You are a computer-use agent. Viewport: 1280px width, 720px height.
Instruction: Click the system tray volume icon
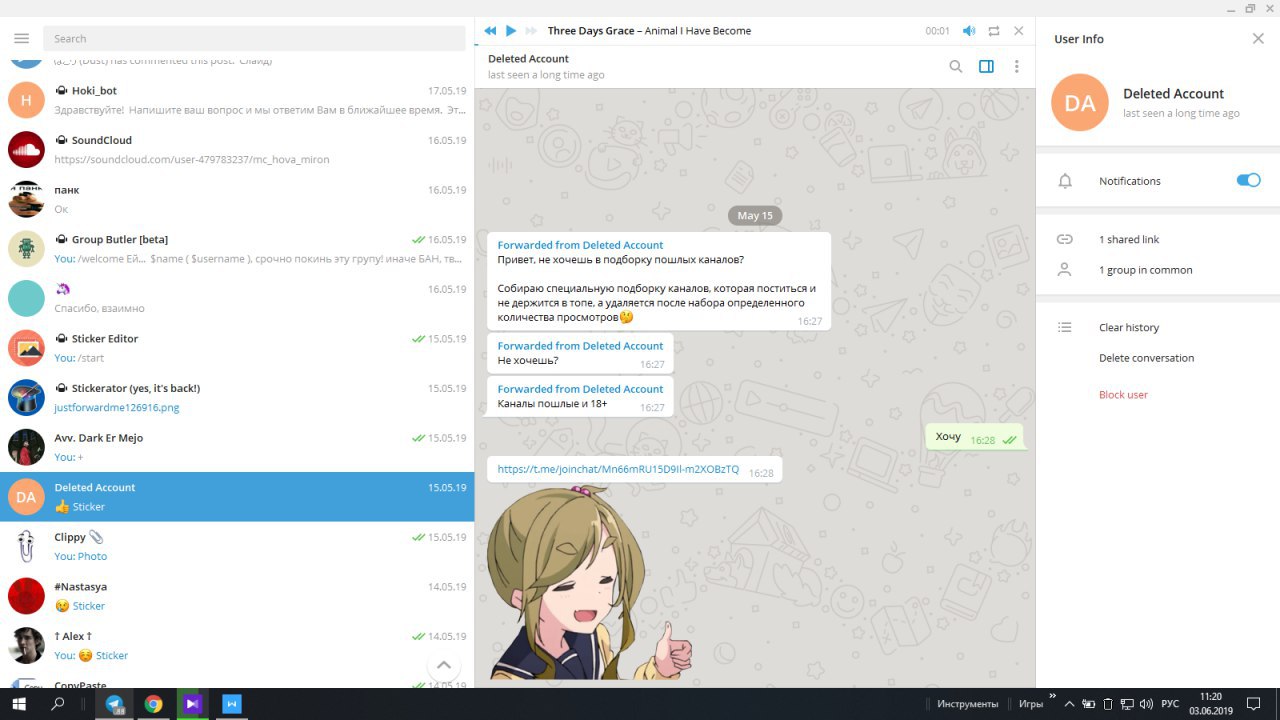pos(1145,704)
